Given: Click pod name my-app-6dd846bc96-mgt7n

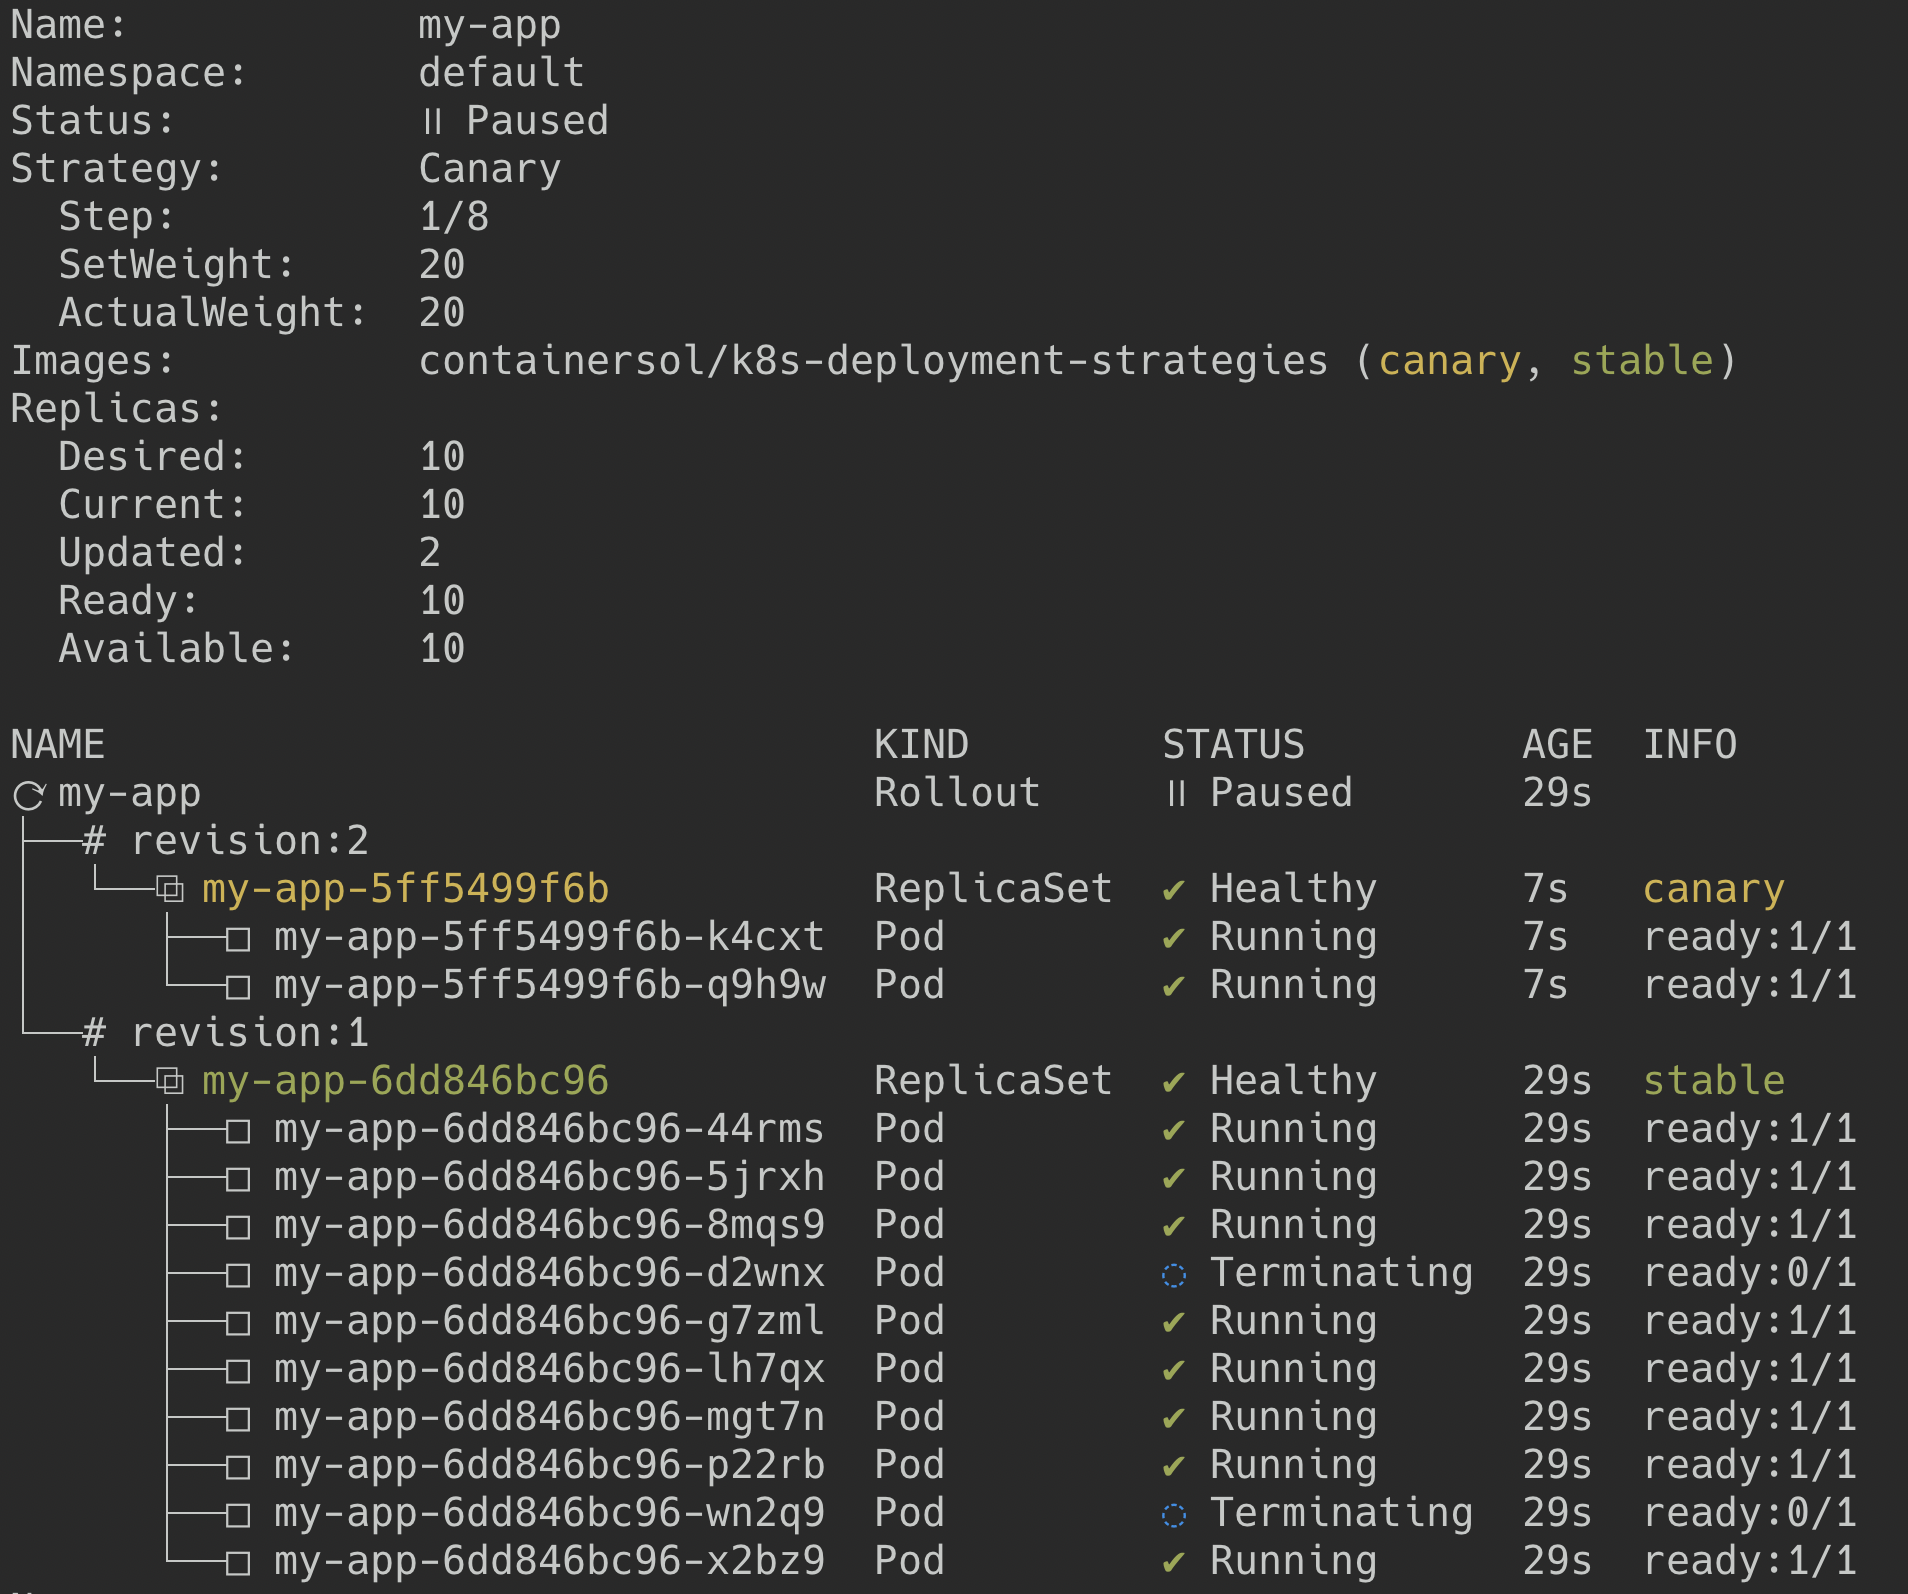Looking at the screenshot, I should (549, 1417).
